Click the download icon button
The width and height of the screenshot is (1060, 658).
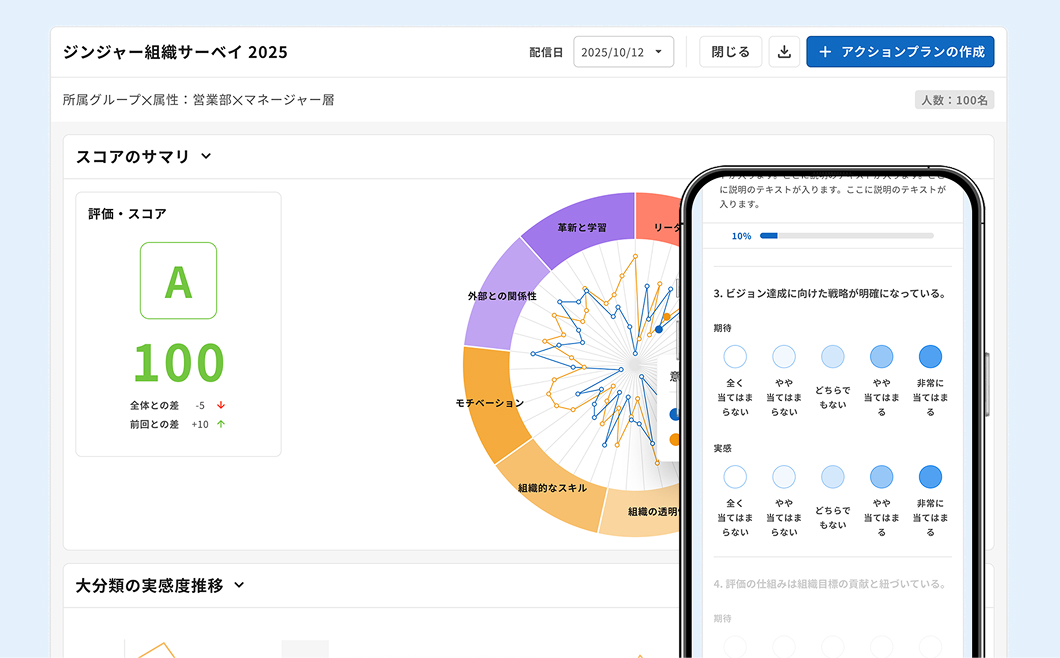(x=785, y=52)
